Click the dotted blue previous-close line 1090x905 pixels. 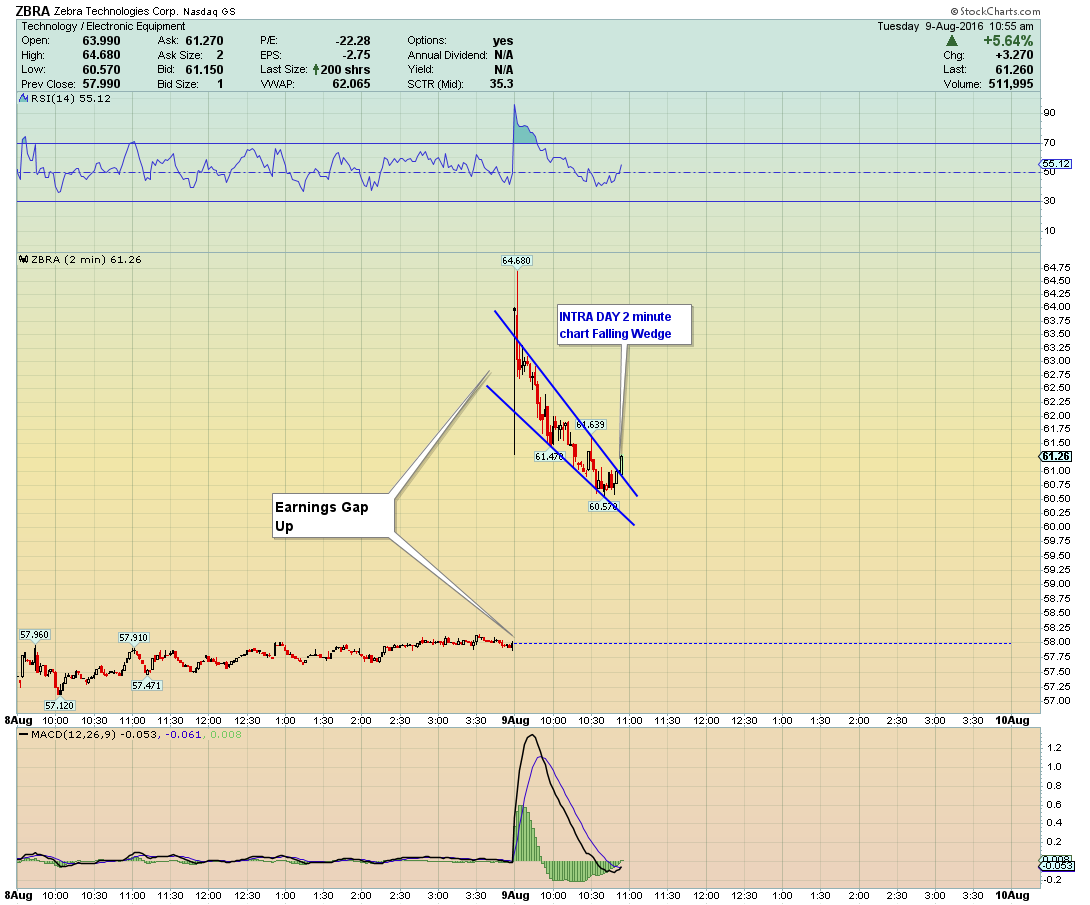[762, 644]
